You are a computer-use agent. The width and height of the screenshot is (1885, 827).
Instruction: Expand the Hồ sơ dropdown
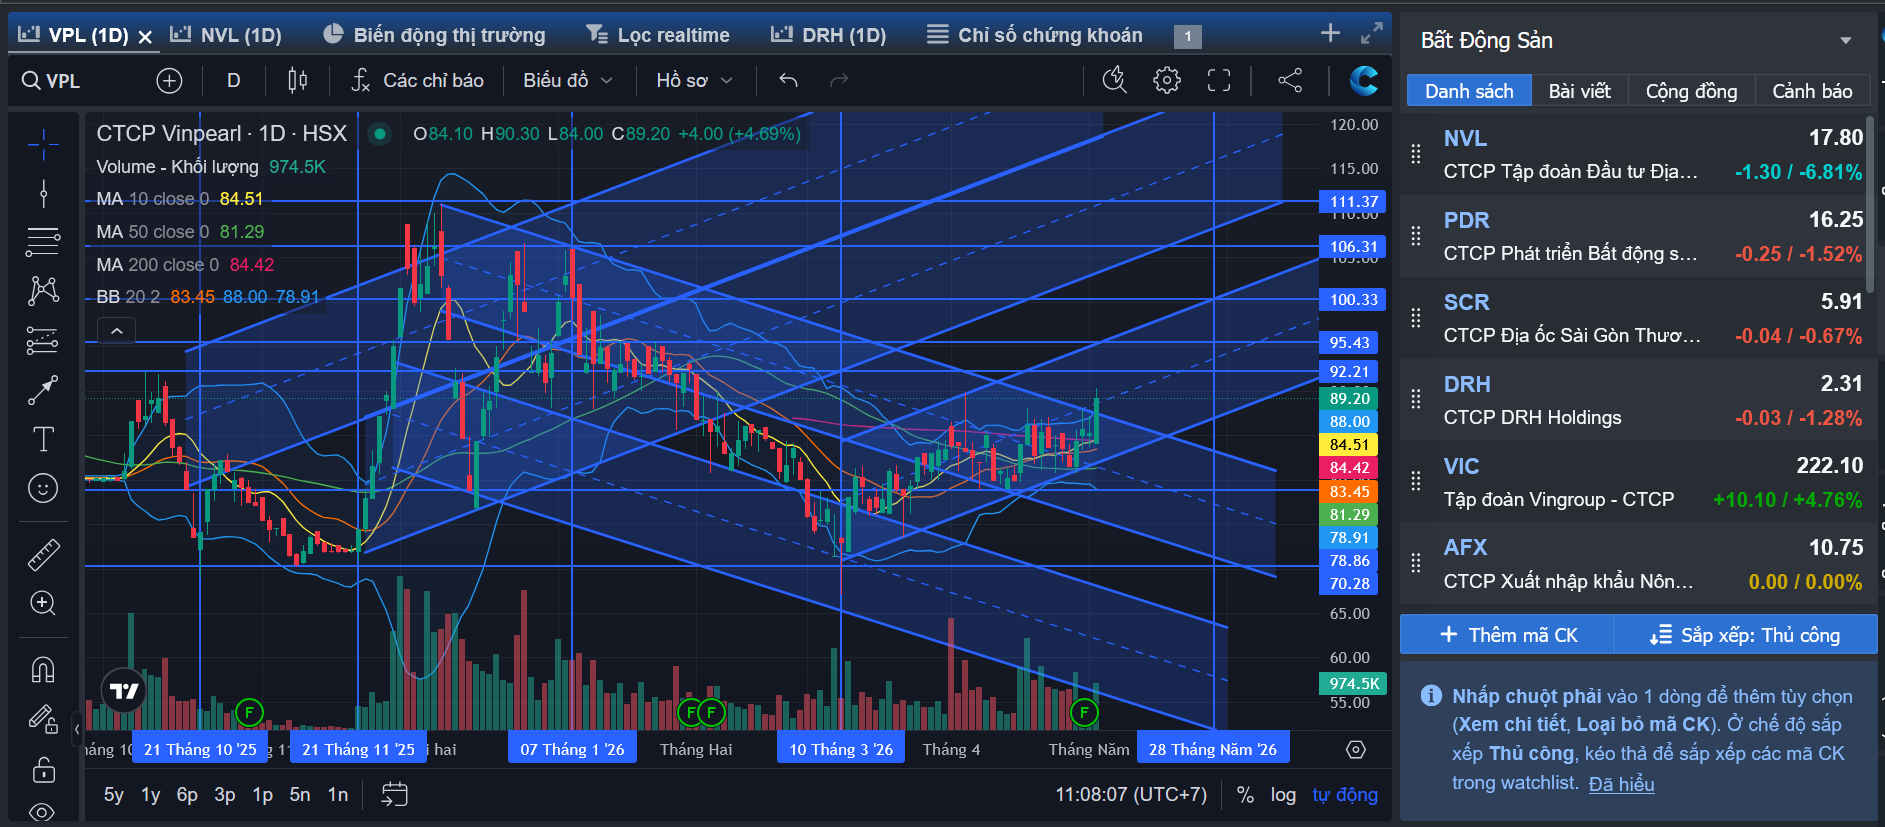pos(694,80)
